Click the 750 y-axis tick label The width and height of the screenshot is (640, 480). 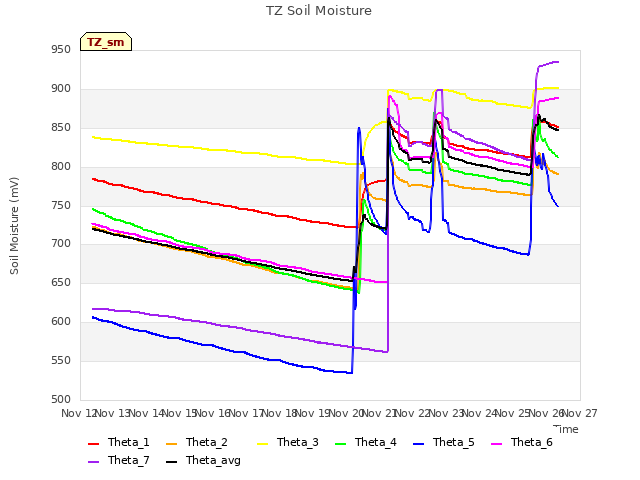(61, 206)
